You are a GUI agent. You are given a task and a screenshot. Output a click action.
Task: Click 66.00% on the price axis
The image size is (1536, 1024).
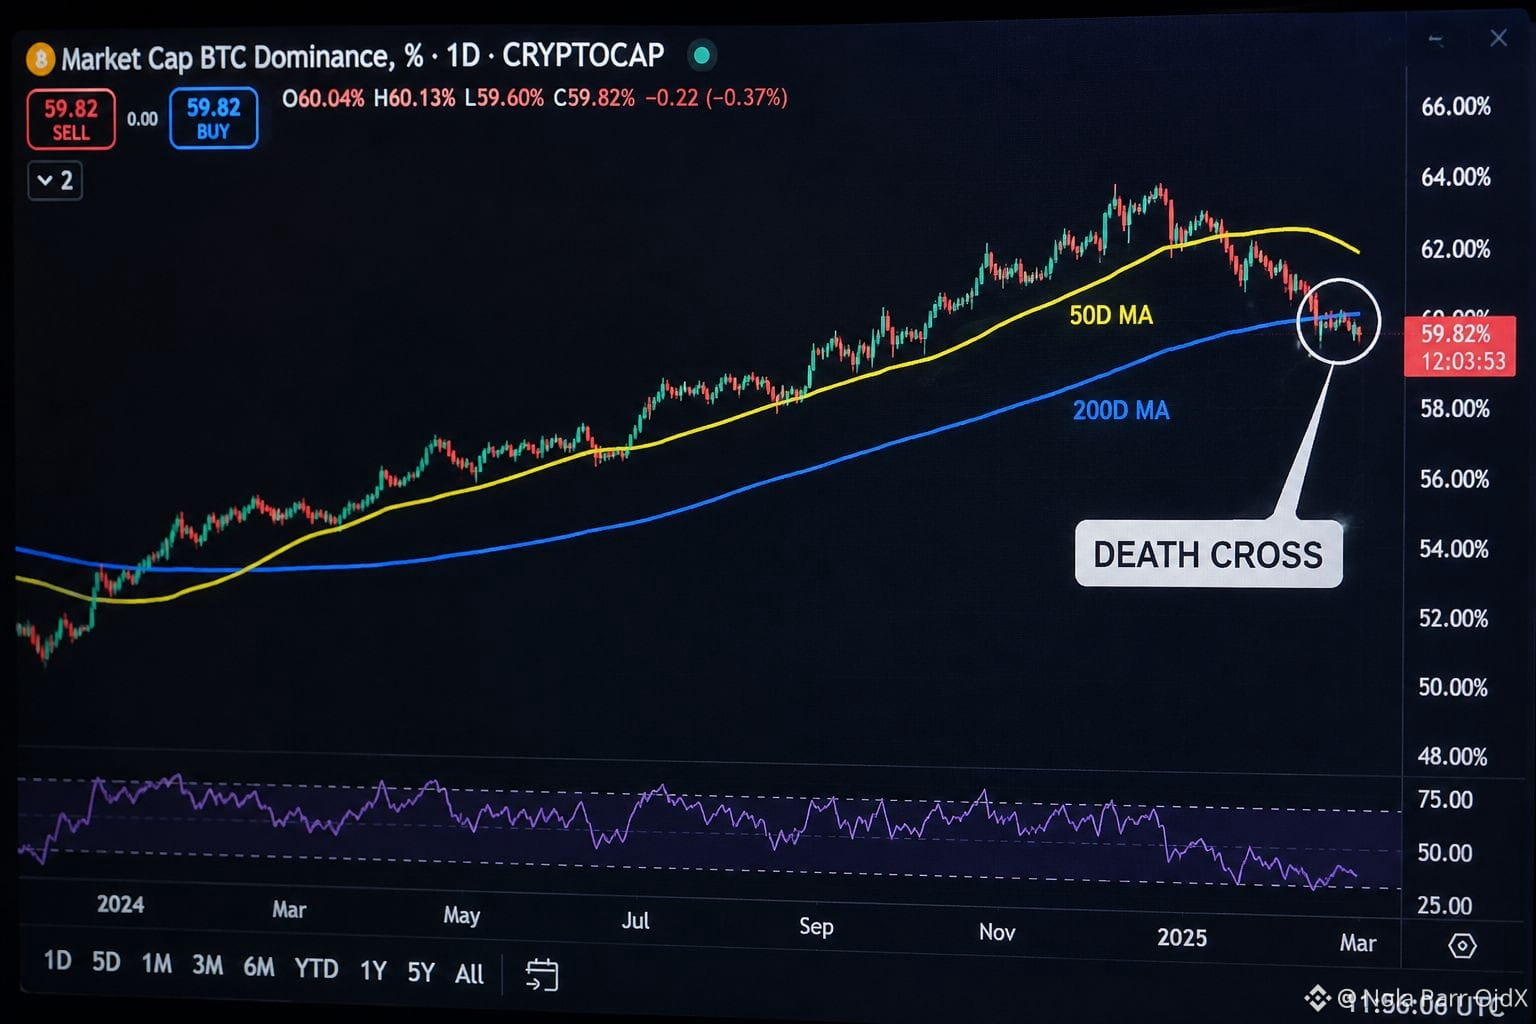pyautogui.click(x=1456, y=107)
